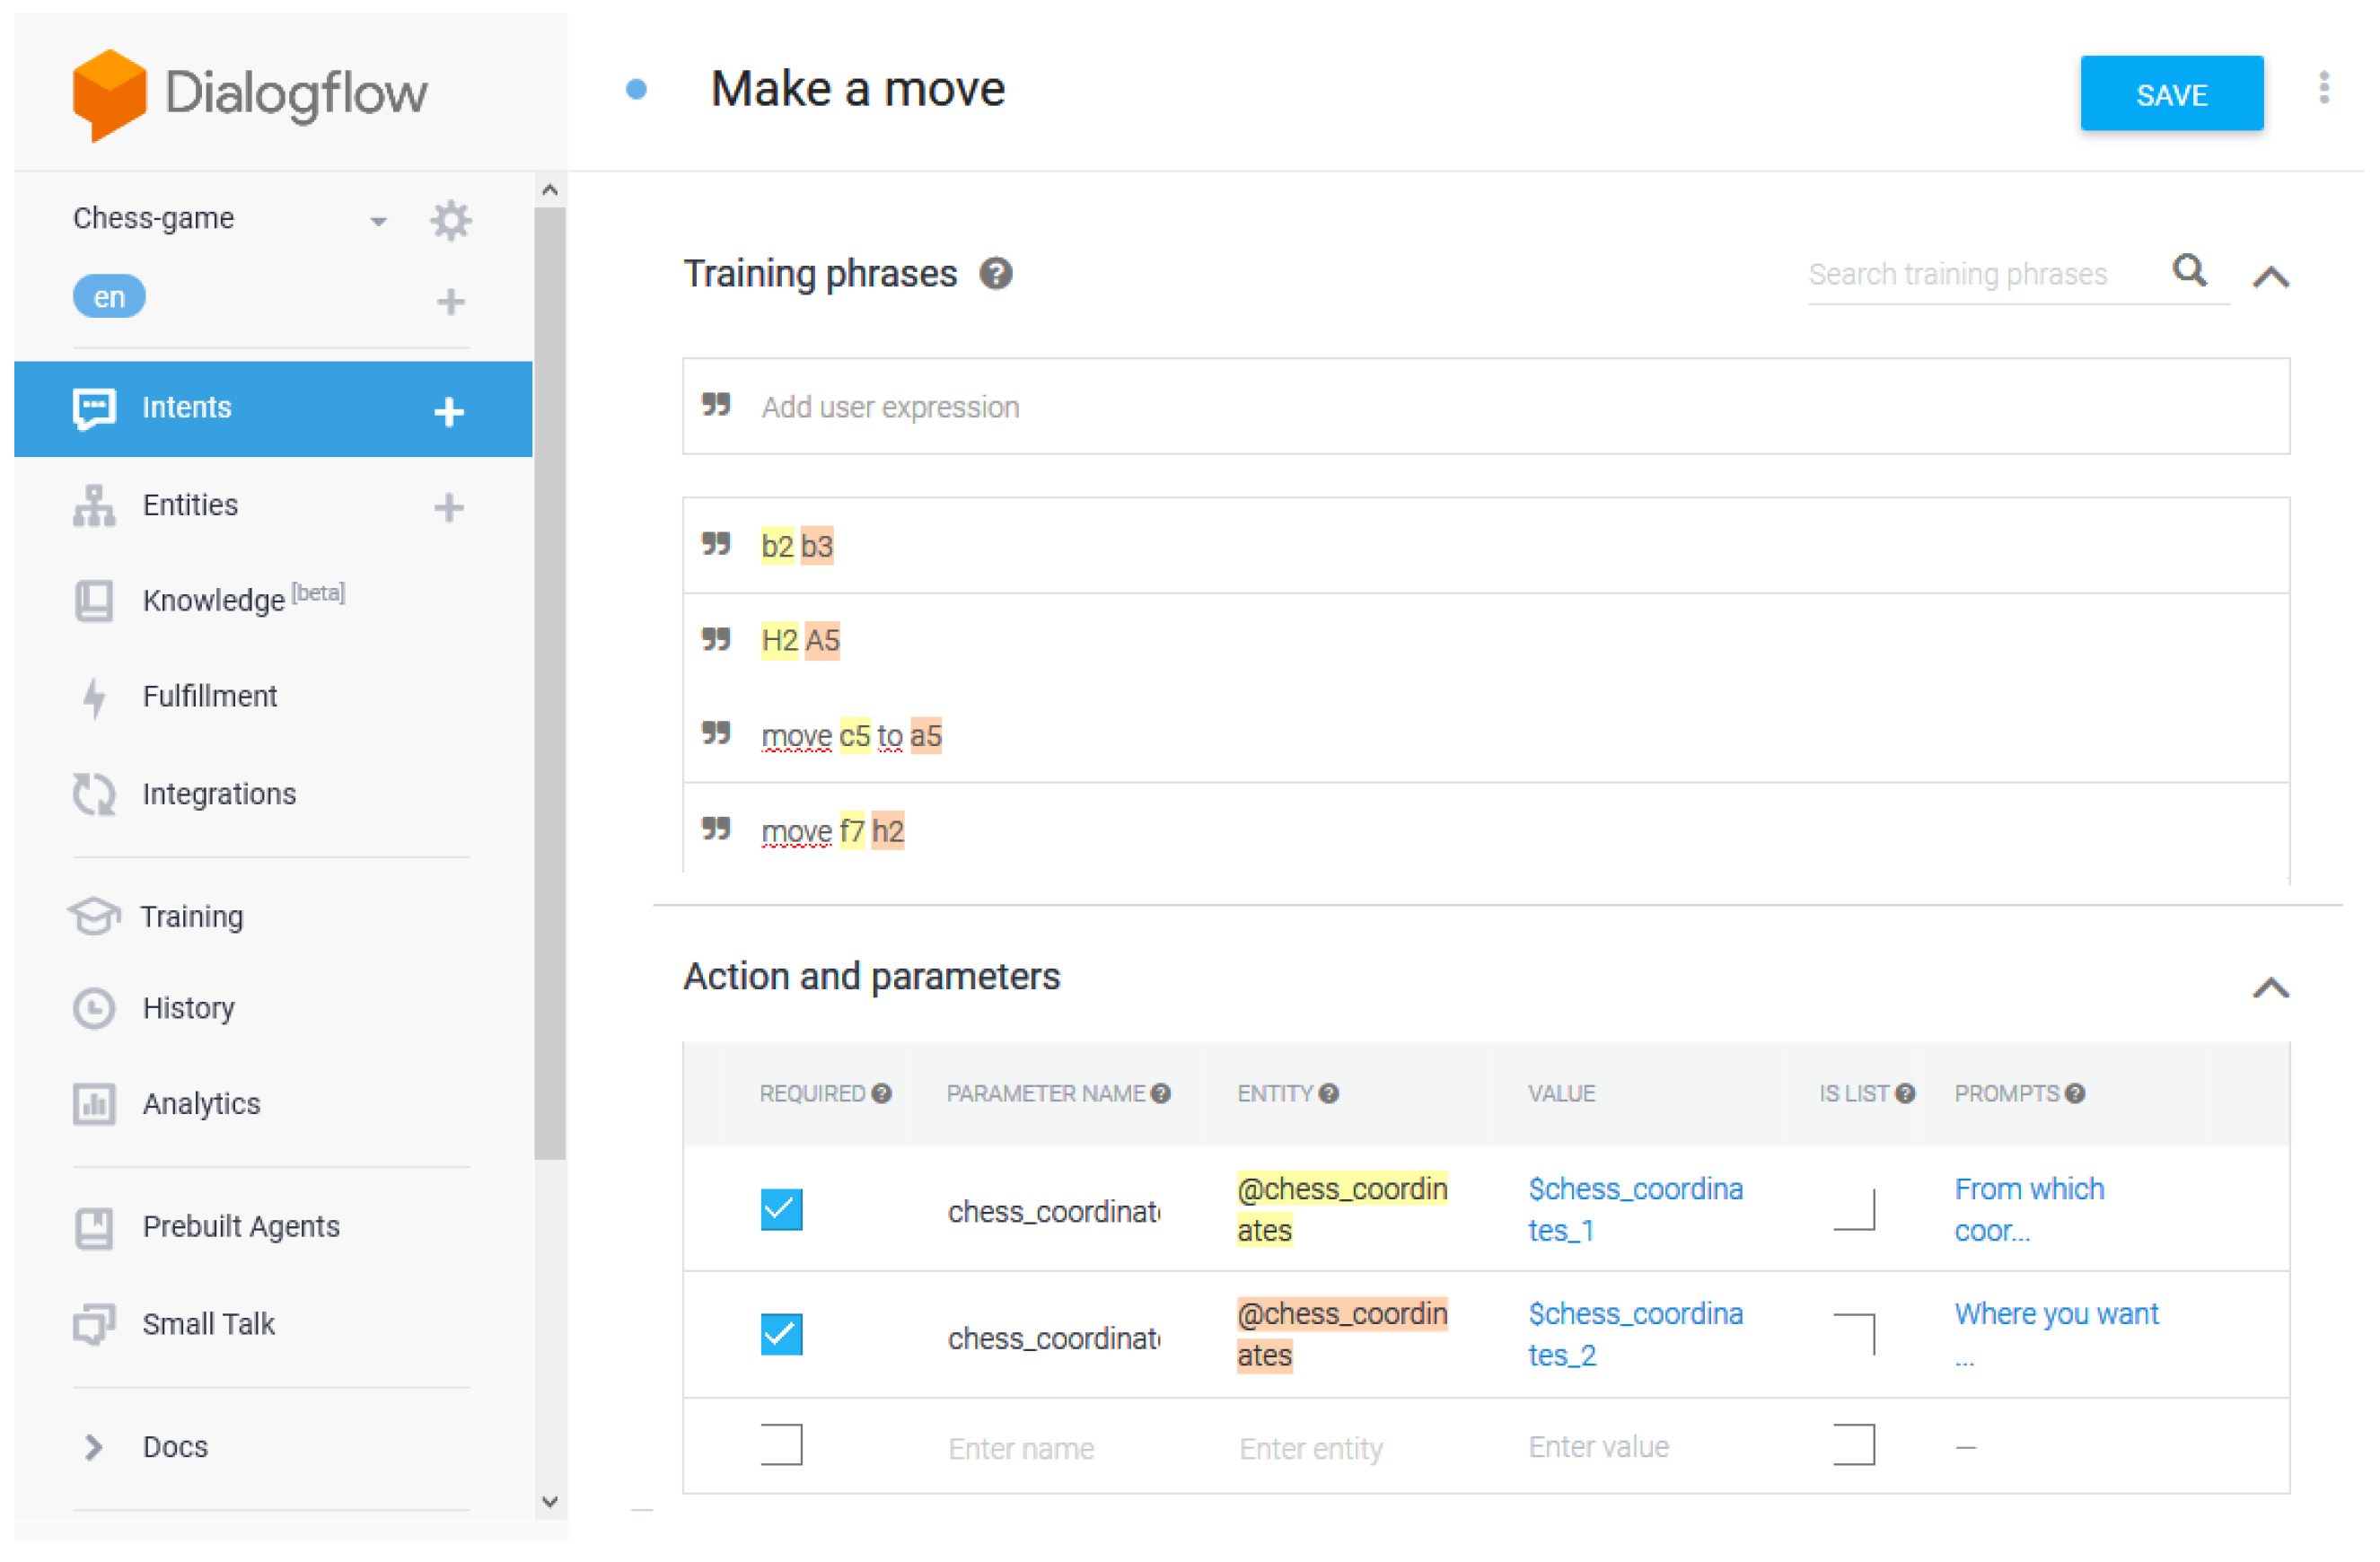This screenshot has width=2380, height=1562.
Task: Open agent settings gear icon
Action: 451,220
